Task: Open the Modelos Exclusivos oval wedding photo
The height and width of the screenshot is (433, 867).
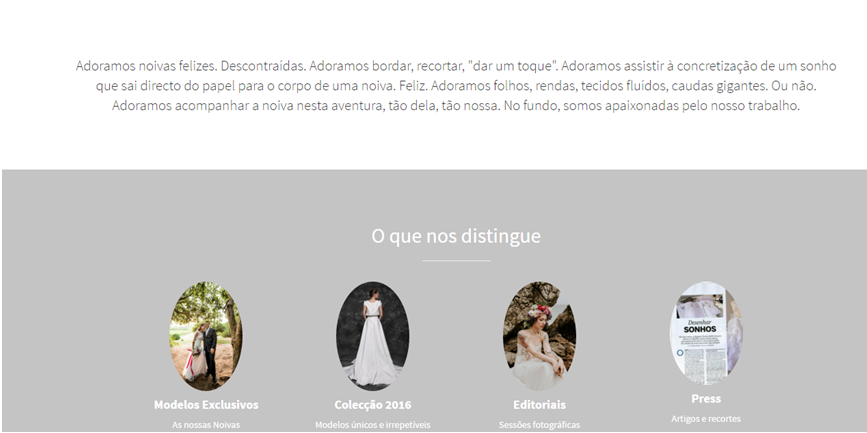Action: (x=206, y=336)
